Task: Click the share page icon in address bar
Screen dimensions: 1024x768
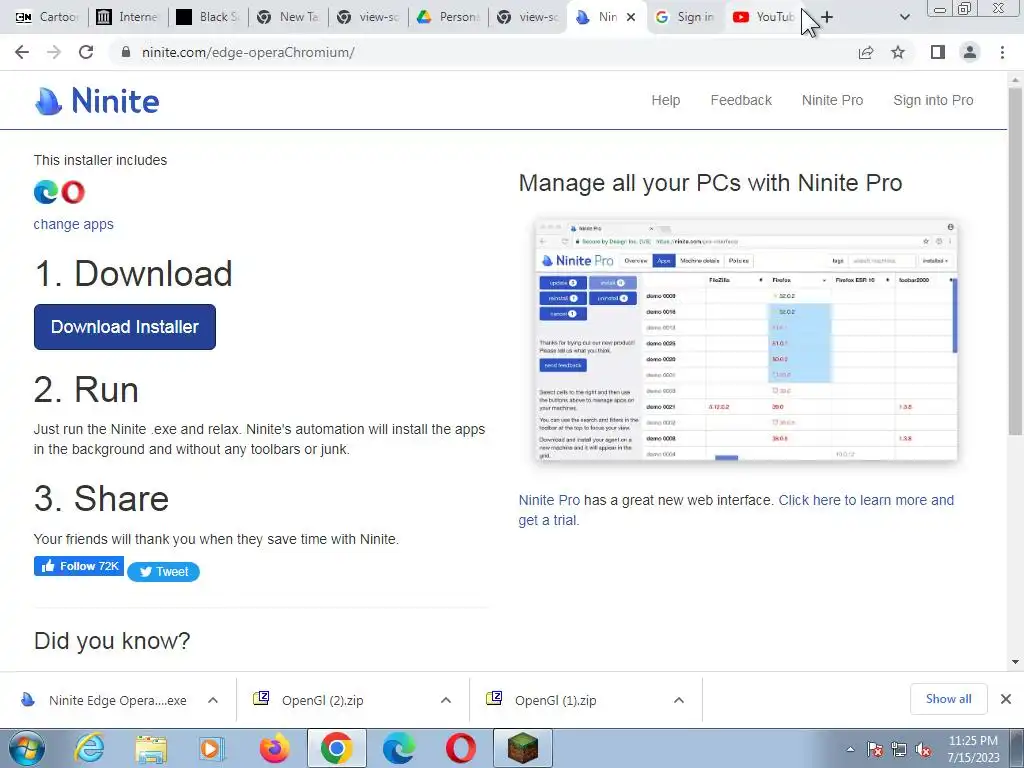Action: [x=866, y=52]
